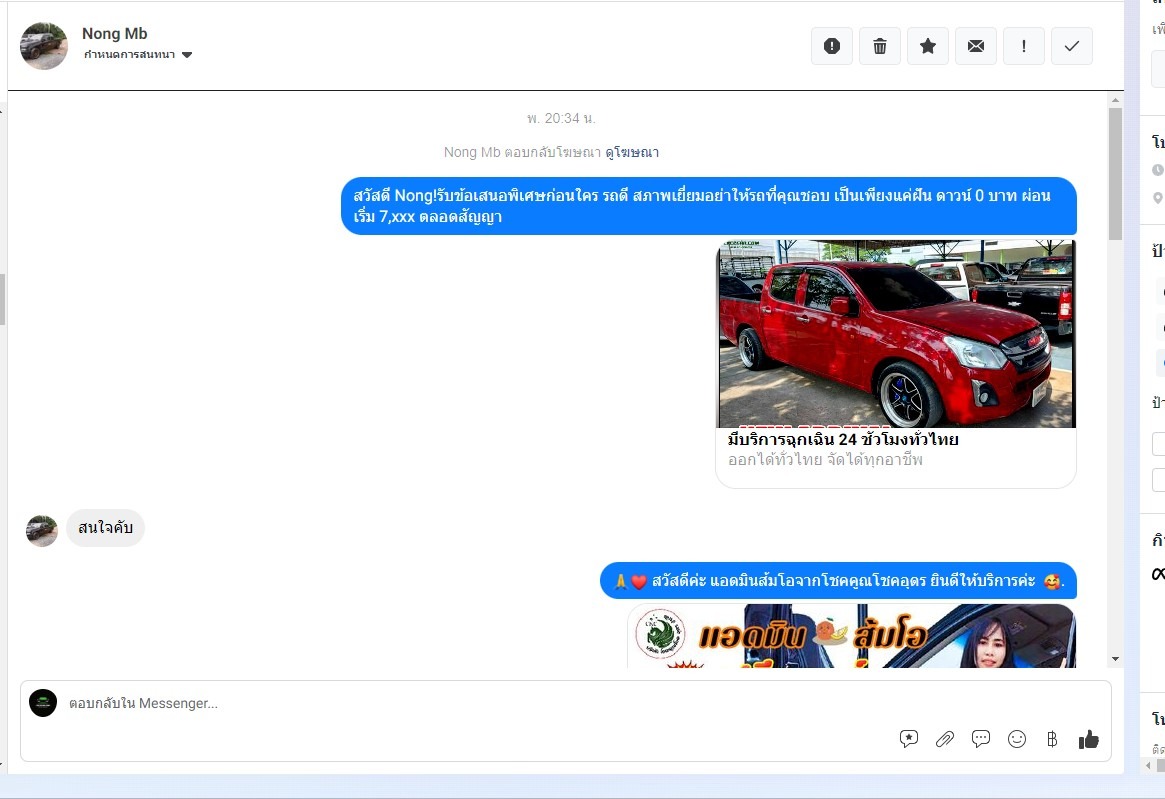Click the แอดมินส้มโอ banner image
Screen dimensions: 1165x799
852,636
